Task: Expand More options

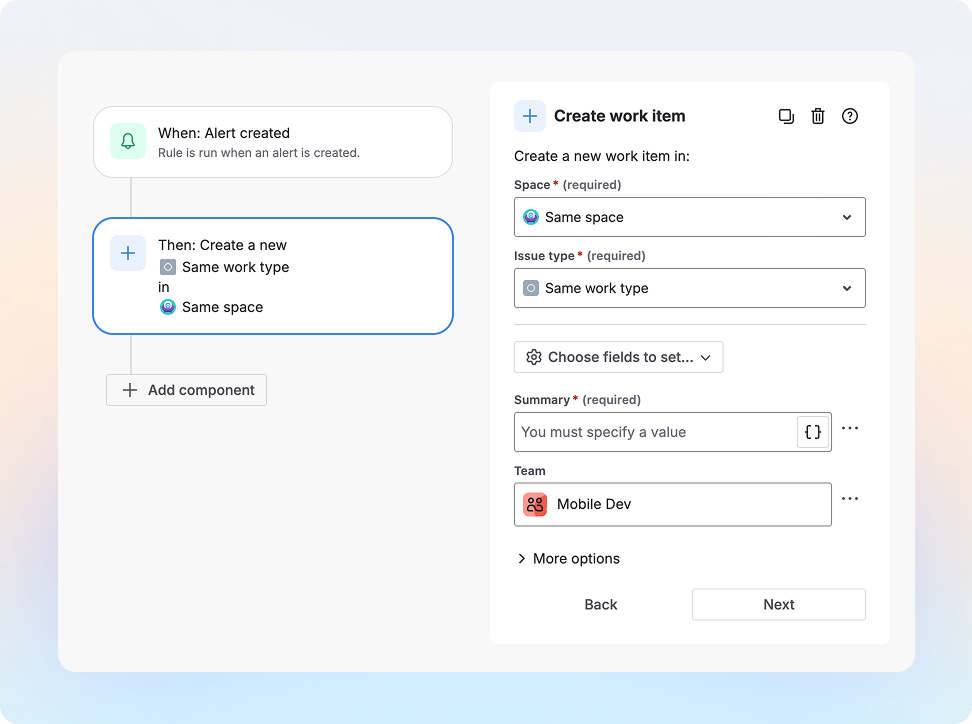Action: (x=568, y=558)
